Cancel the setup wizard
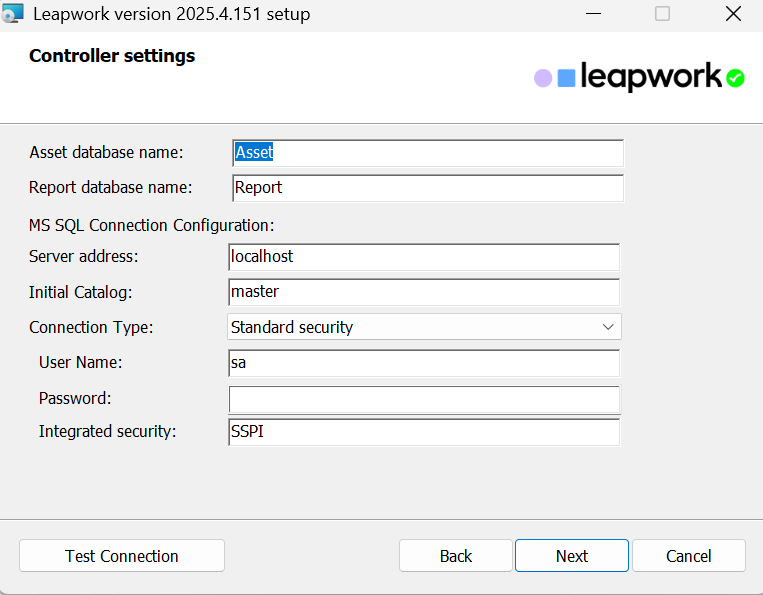Image resolution: width=763 pixels, height=595 pixels. click(x=688, y=556)
